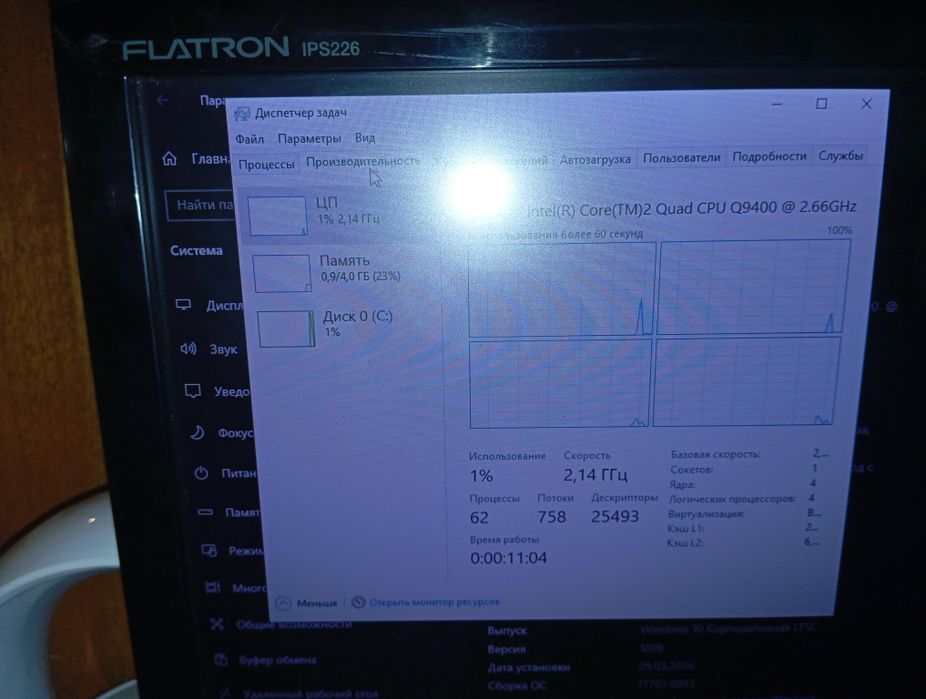
Task: Click the uptime value 0:00:11:04
Action: (508, 558)
